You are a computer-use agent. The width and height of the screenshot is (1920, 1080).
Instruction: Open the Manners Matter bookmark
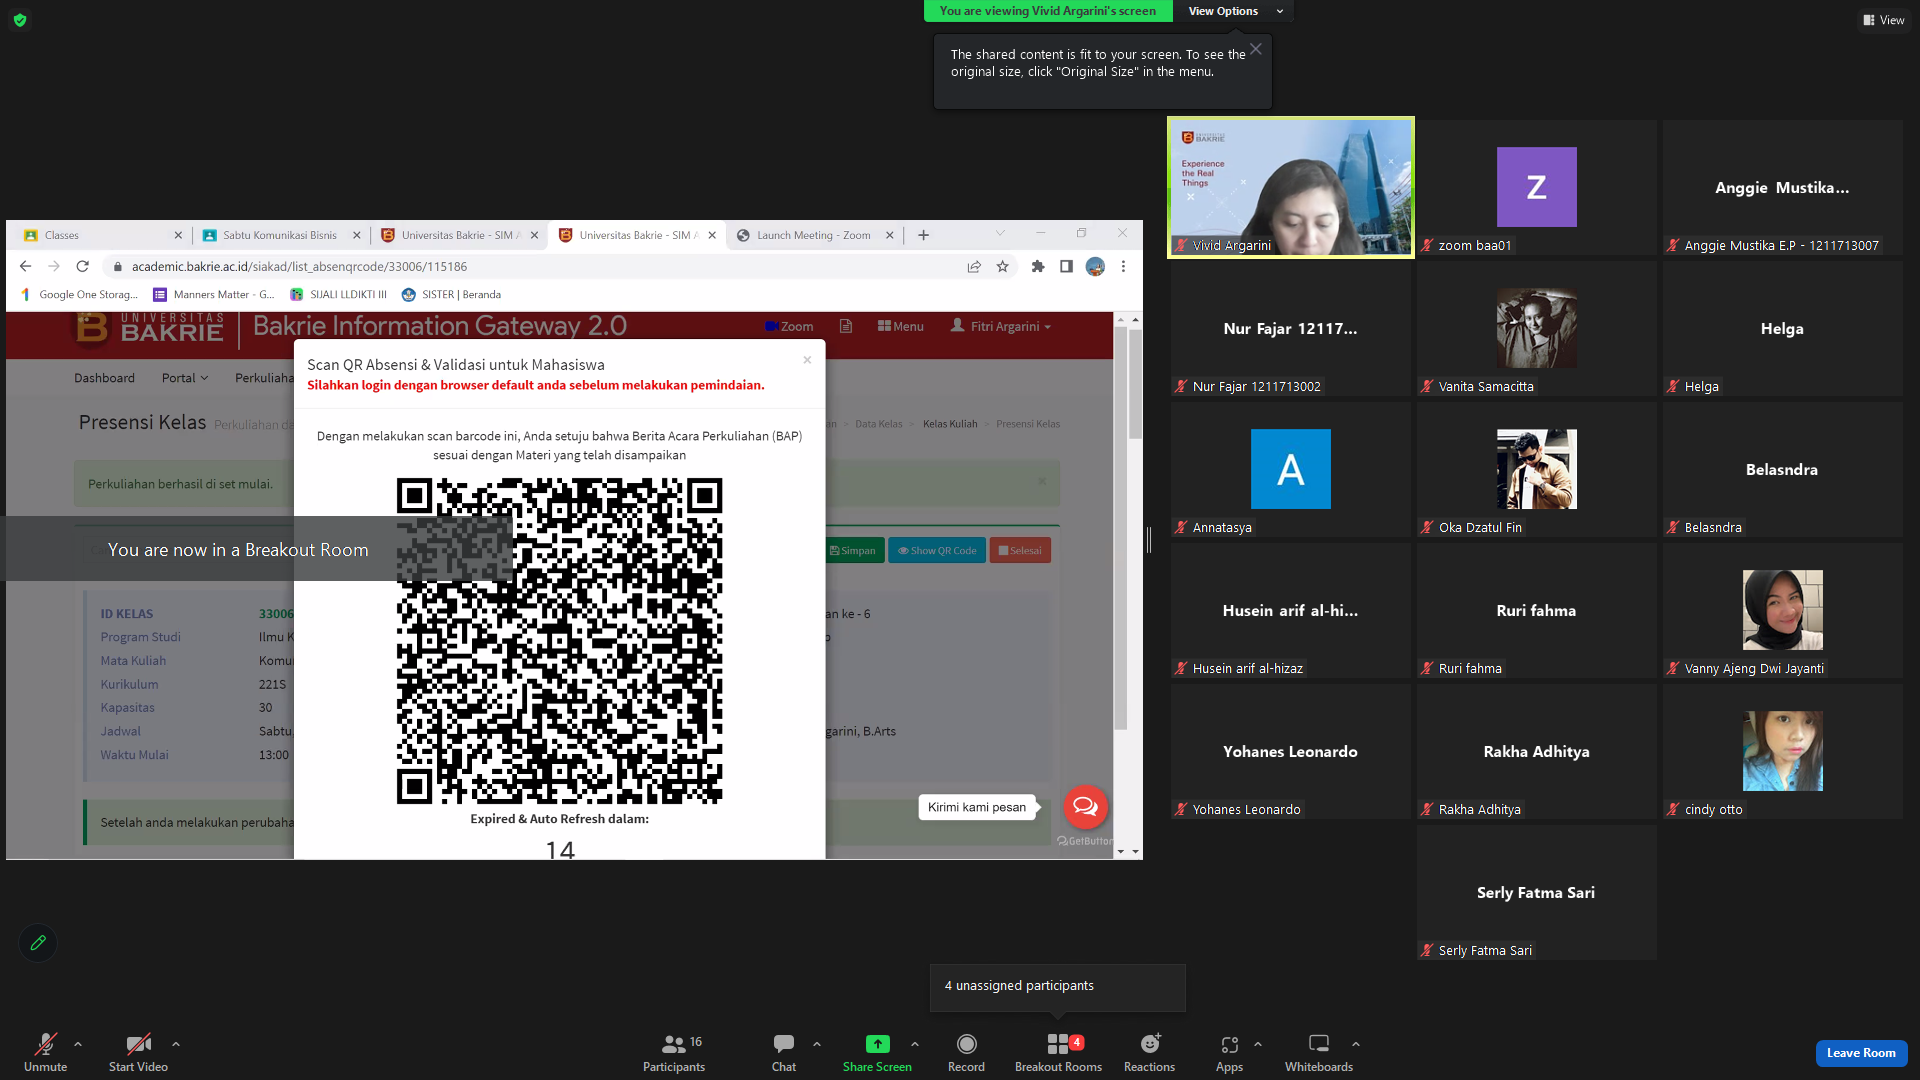click(x=214, y=294)
